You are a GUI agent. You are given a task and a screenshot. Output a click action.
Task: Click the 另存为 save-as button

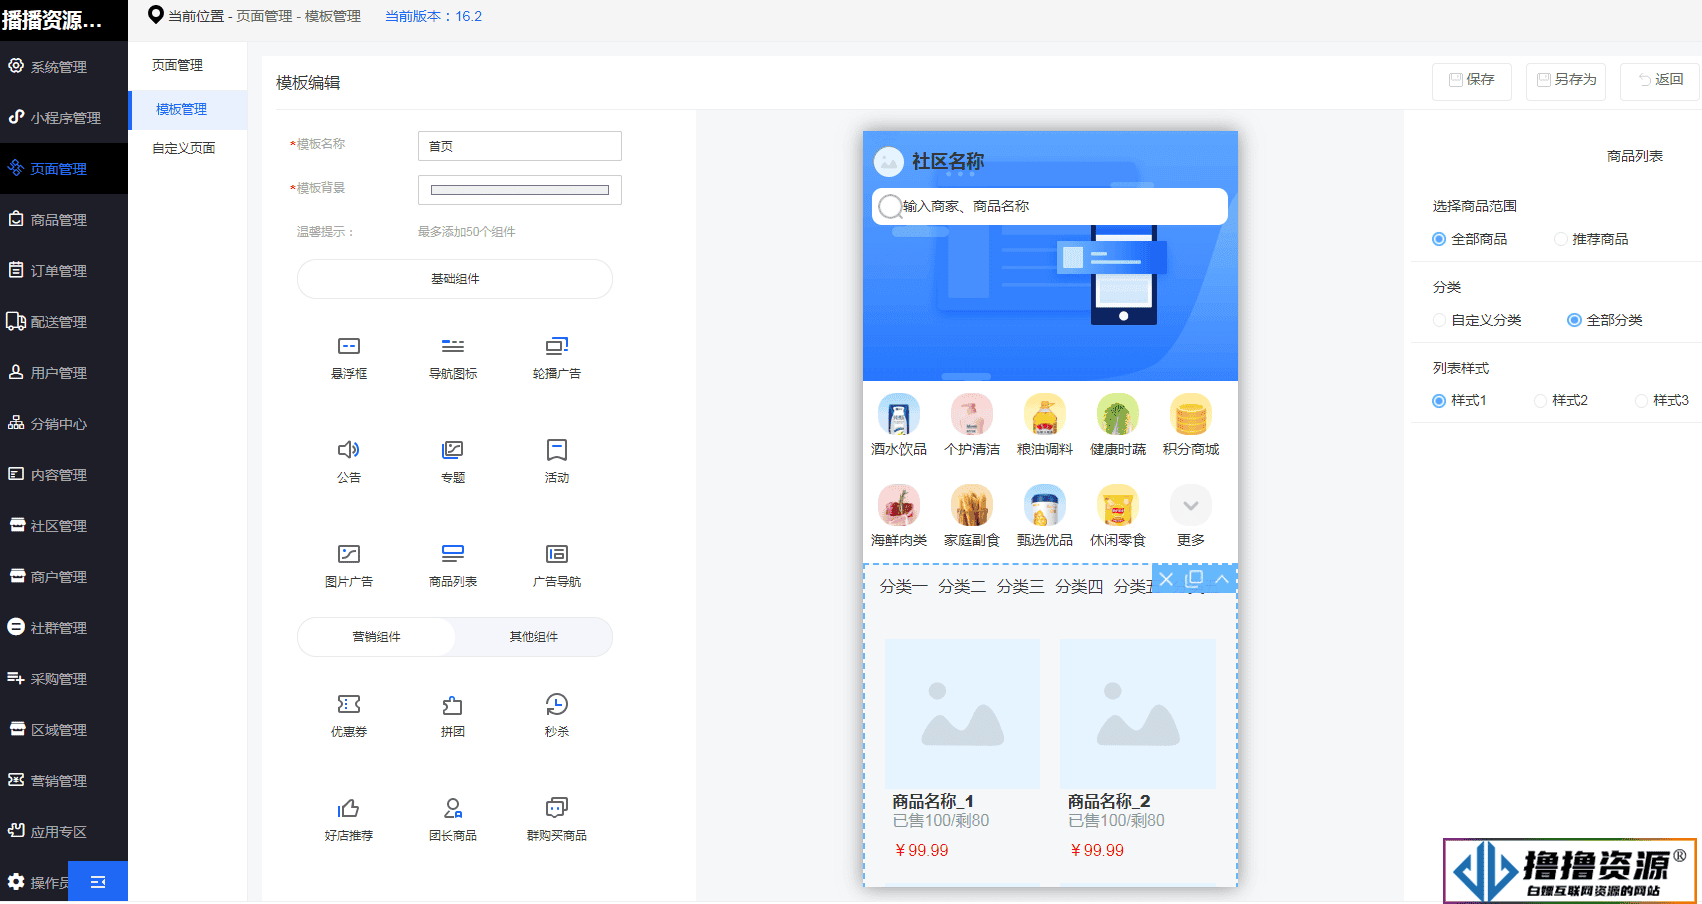coord(1566,80)
